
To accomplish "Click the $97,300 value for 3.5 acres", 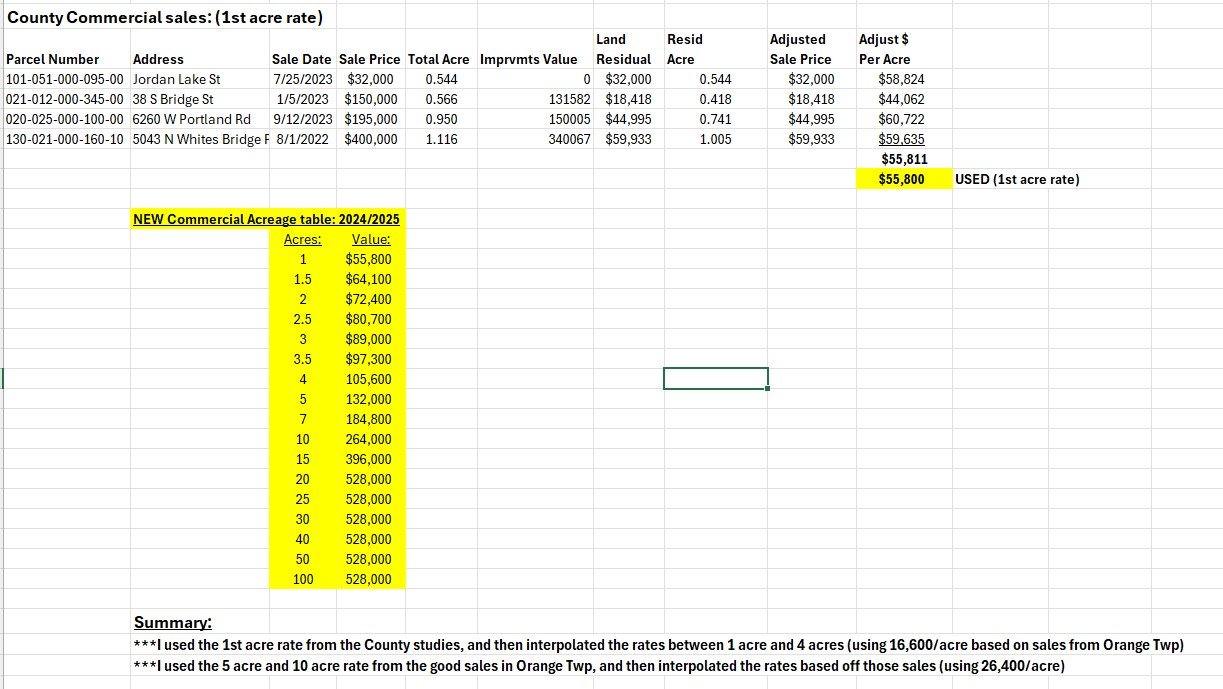I will click(368, 359).
